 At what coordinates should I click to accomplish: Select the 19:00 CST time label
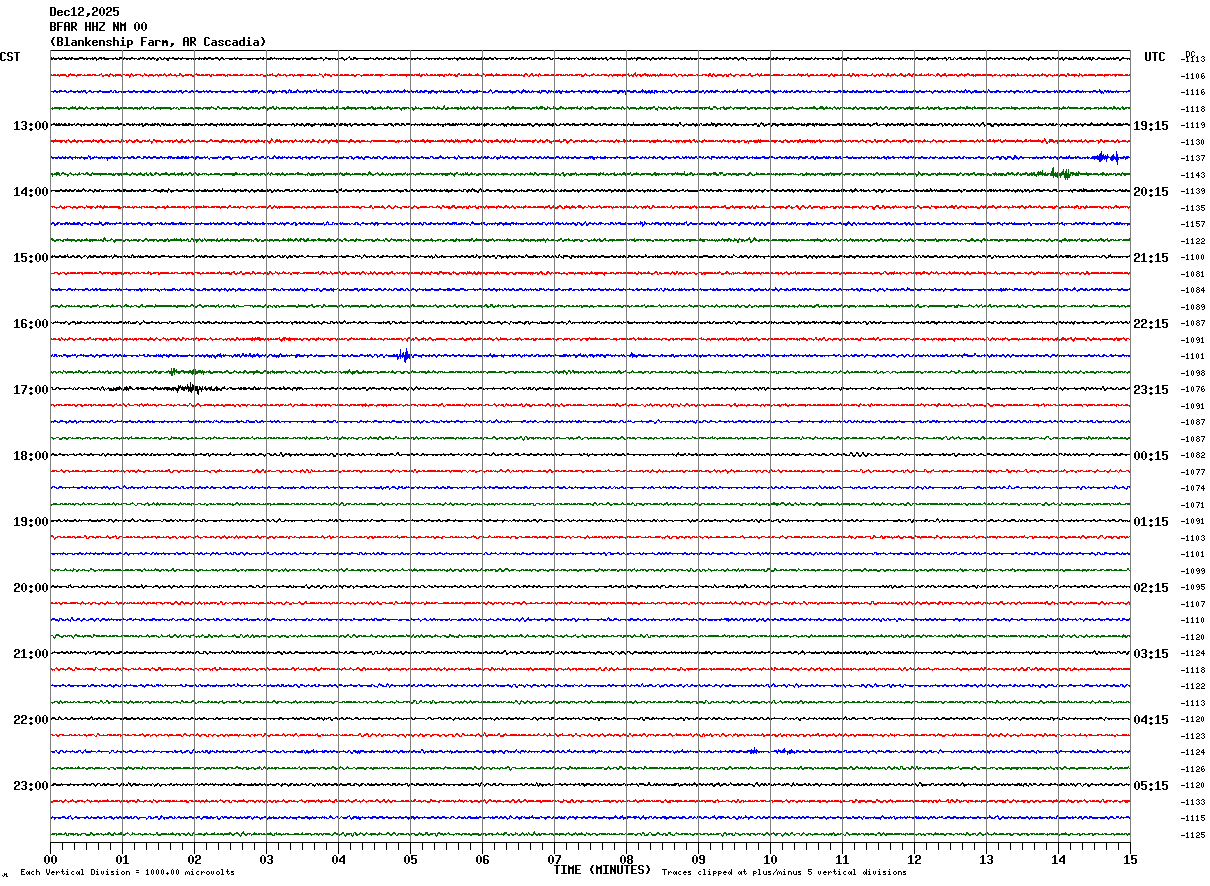[30, 522]
